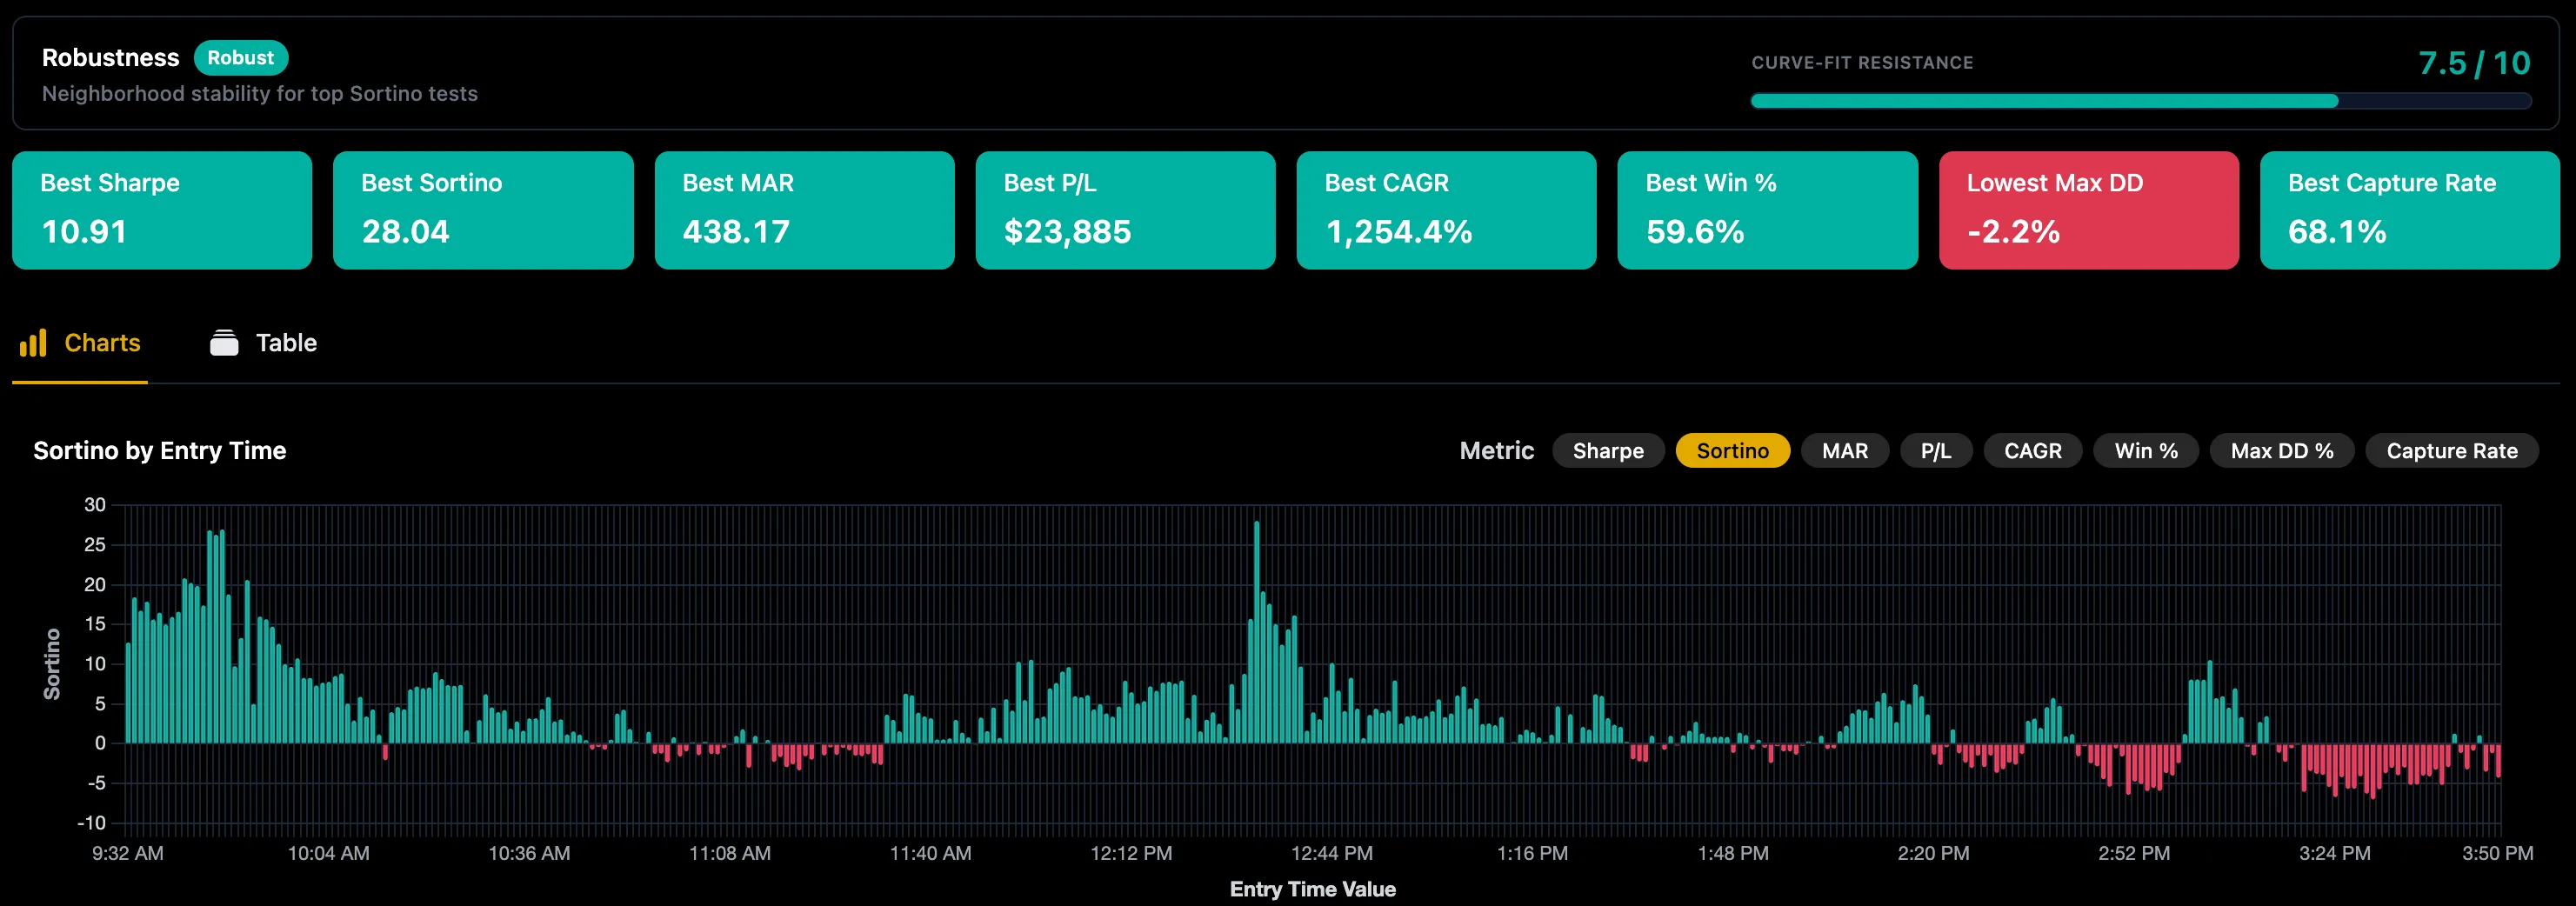Click the Robust status badge
Image resolution: width=2576 pixels, height=906 pixels.
coord(241,58)
